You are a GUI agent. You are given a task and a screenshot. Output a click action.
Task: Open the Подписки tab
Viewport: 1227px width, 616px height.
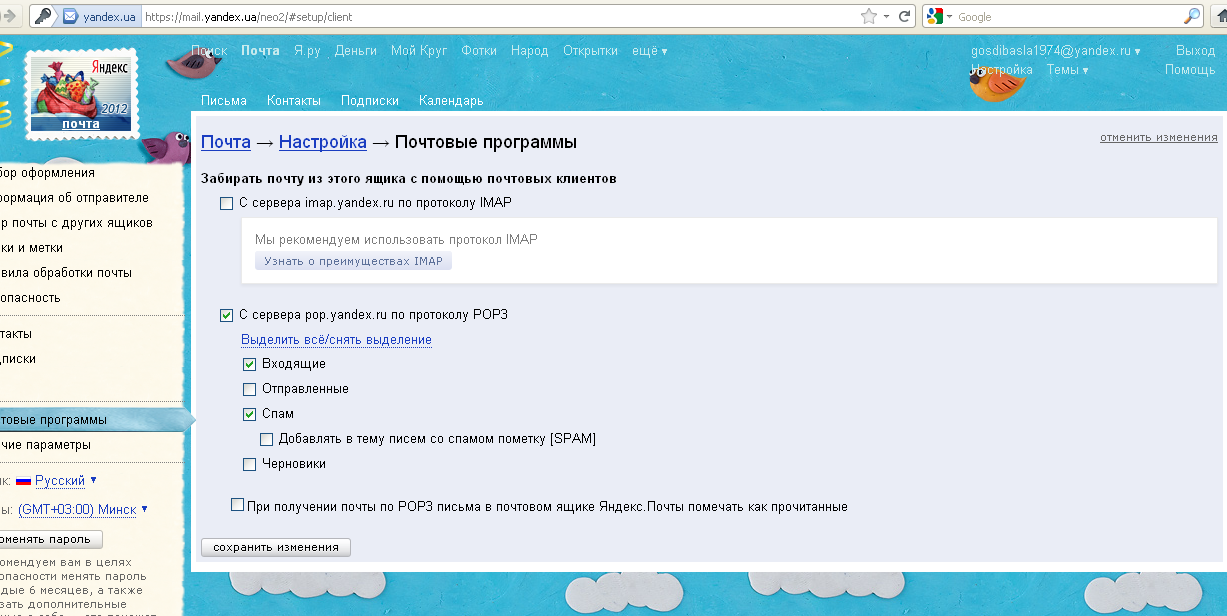pos(370,101)
